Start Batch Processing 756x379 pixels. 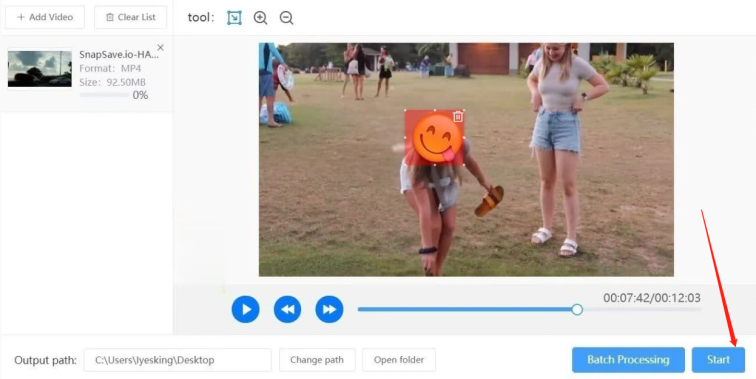click(628, 360)
